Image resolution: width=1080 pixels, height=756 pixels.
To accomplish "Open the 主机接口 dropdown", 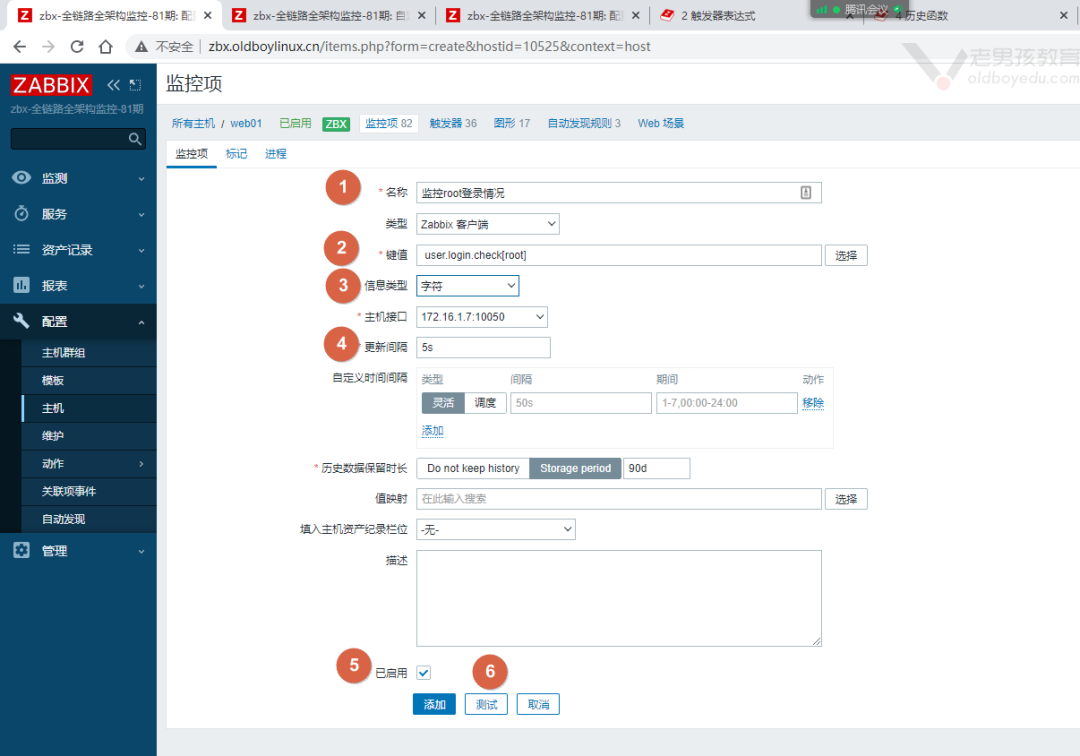I will 482,317.
